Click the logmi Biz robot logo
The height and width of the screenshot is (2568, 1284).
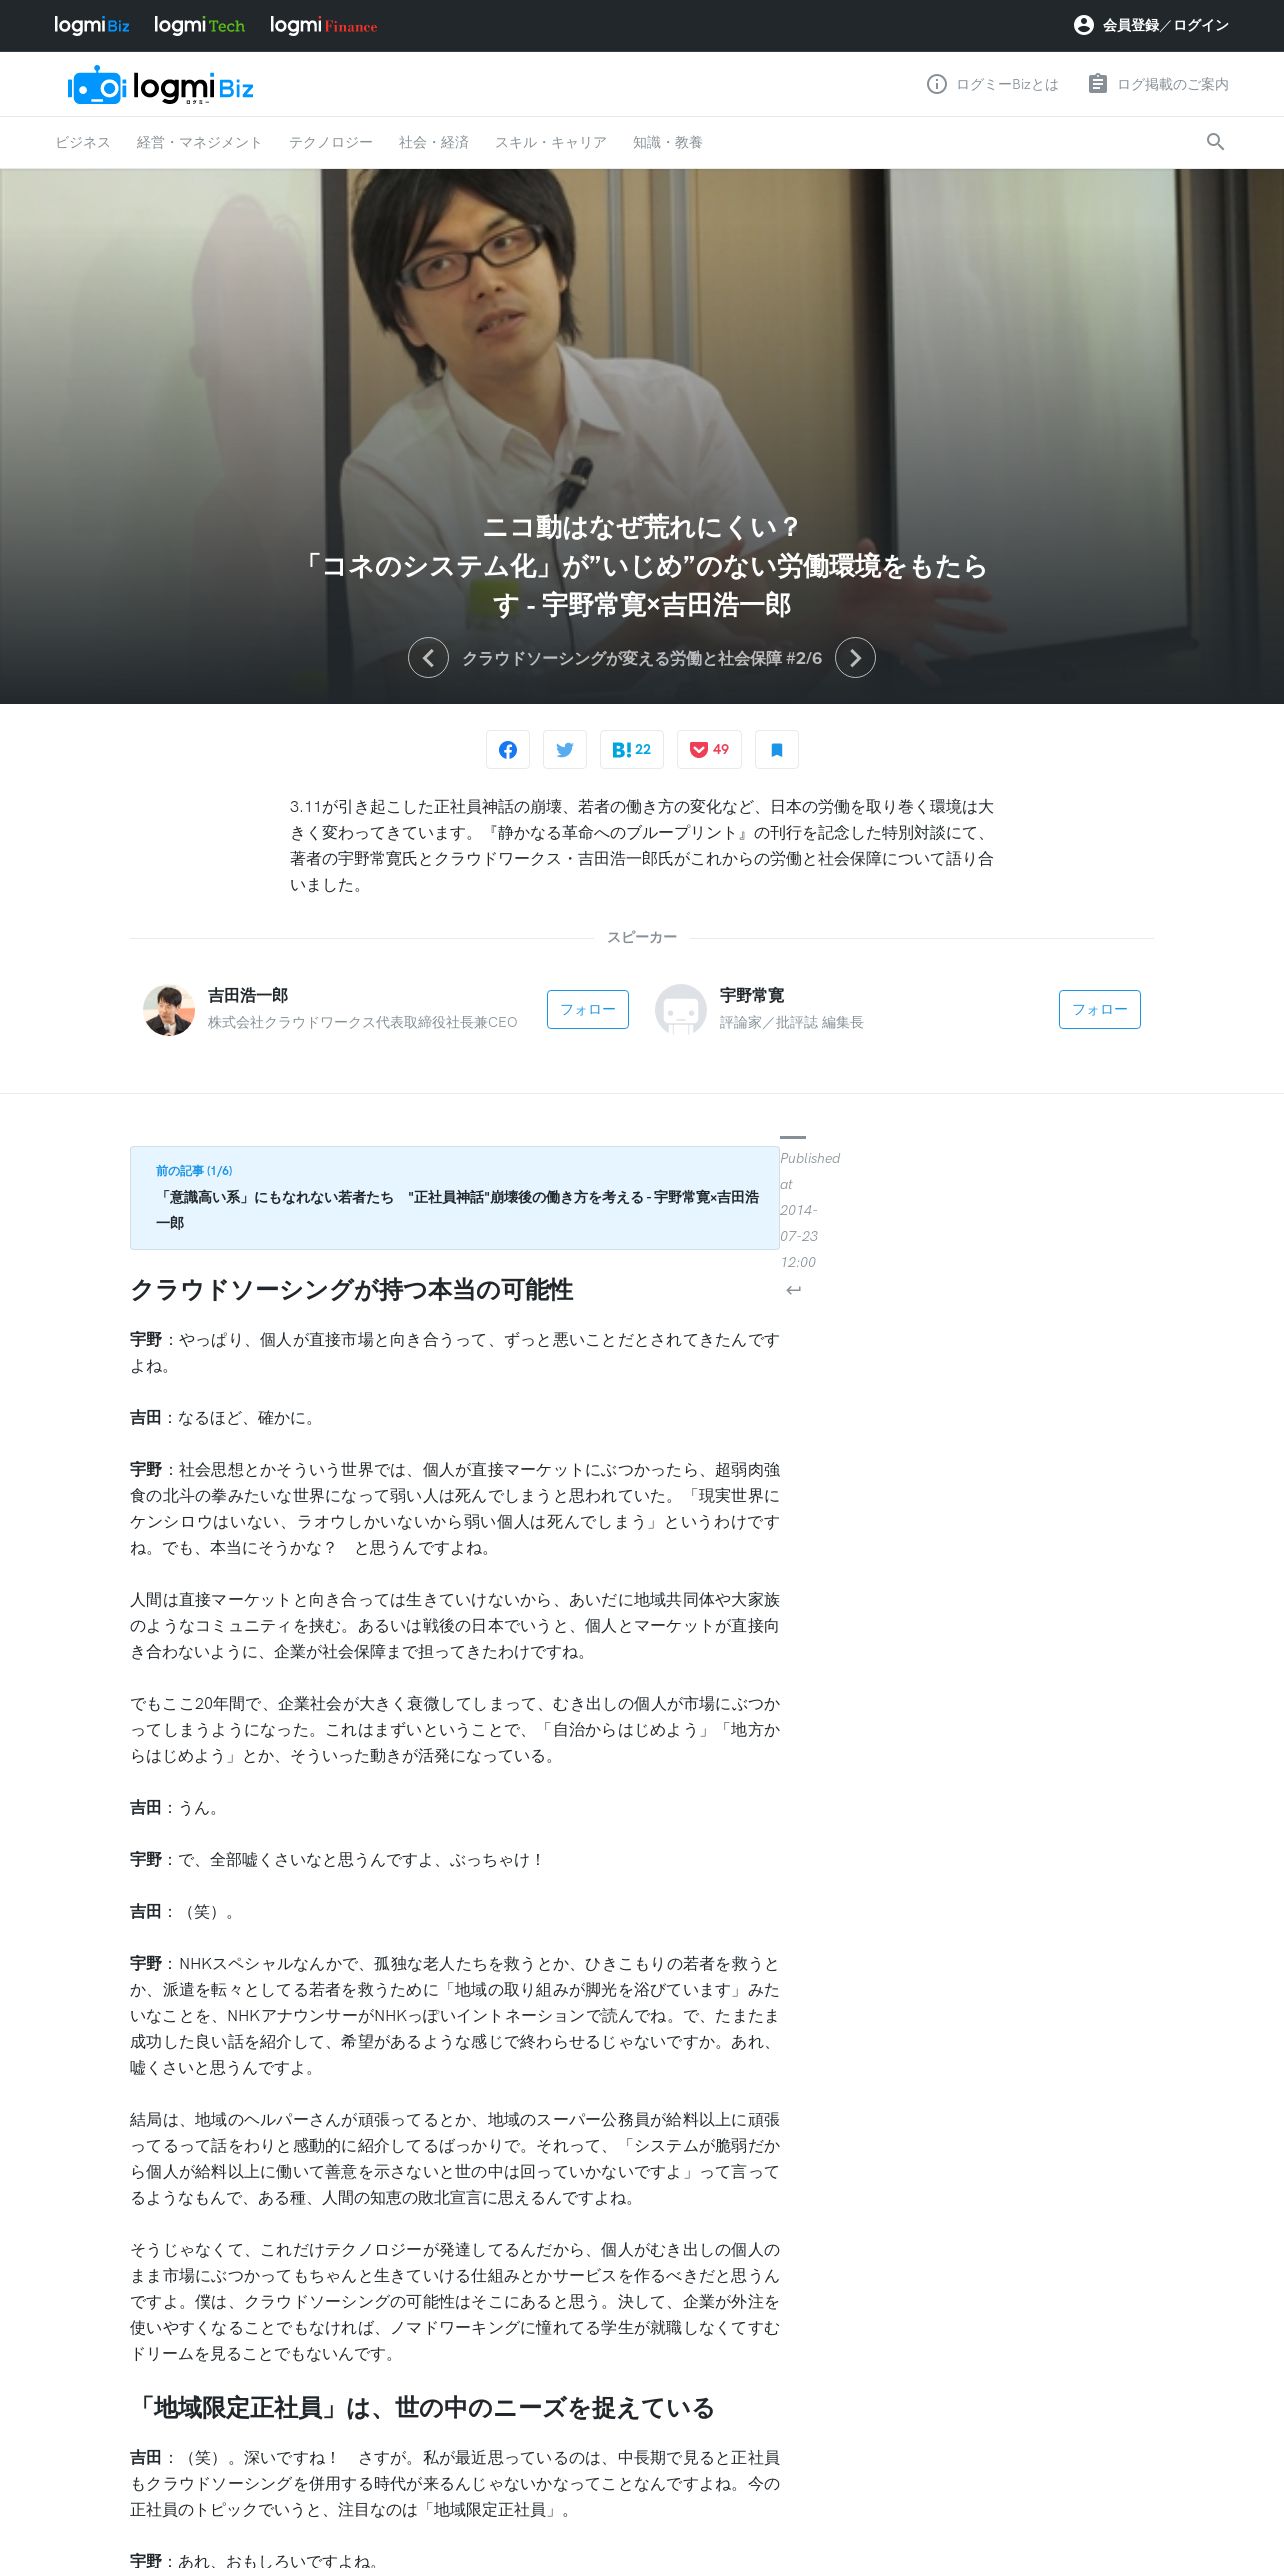[160, 86]
